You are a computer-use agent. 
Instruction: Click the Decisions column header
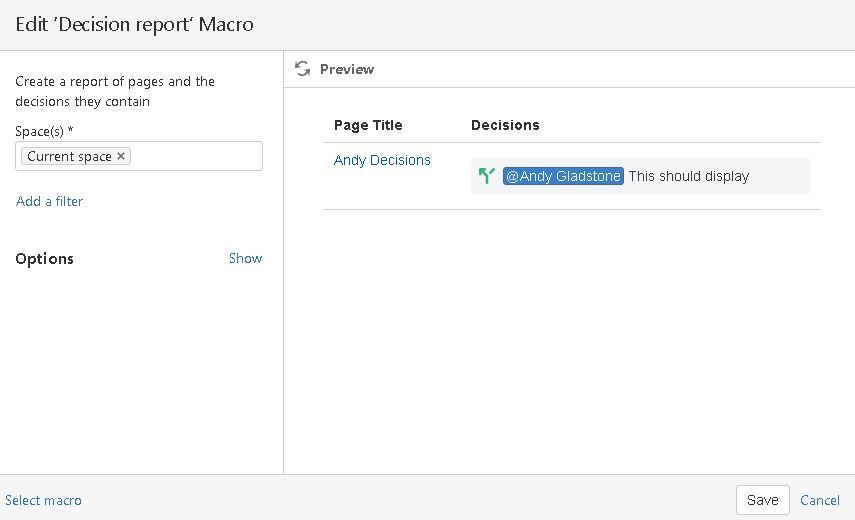(505, 125)
